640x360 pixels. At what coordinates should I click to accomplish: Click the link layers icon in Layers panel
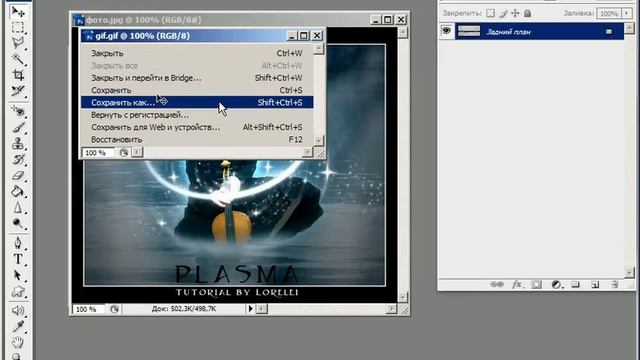tap(497, 284)
